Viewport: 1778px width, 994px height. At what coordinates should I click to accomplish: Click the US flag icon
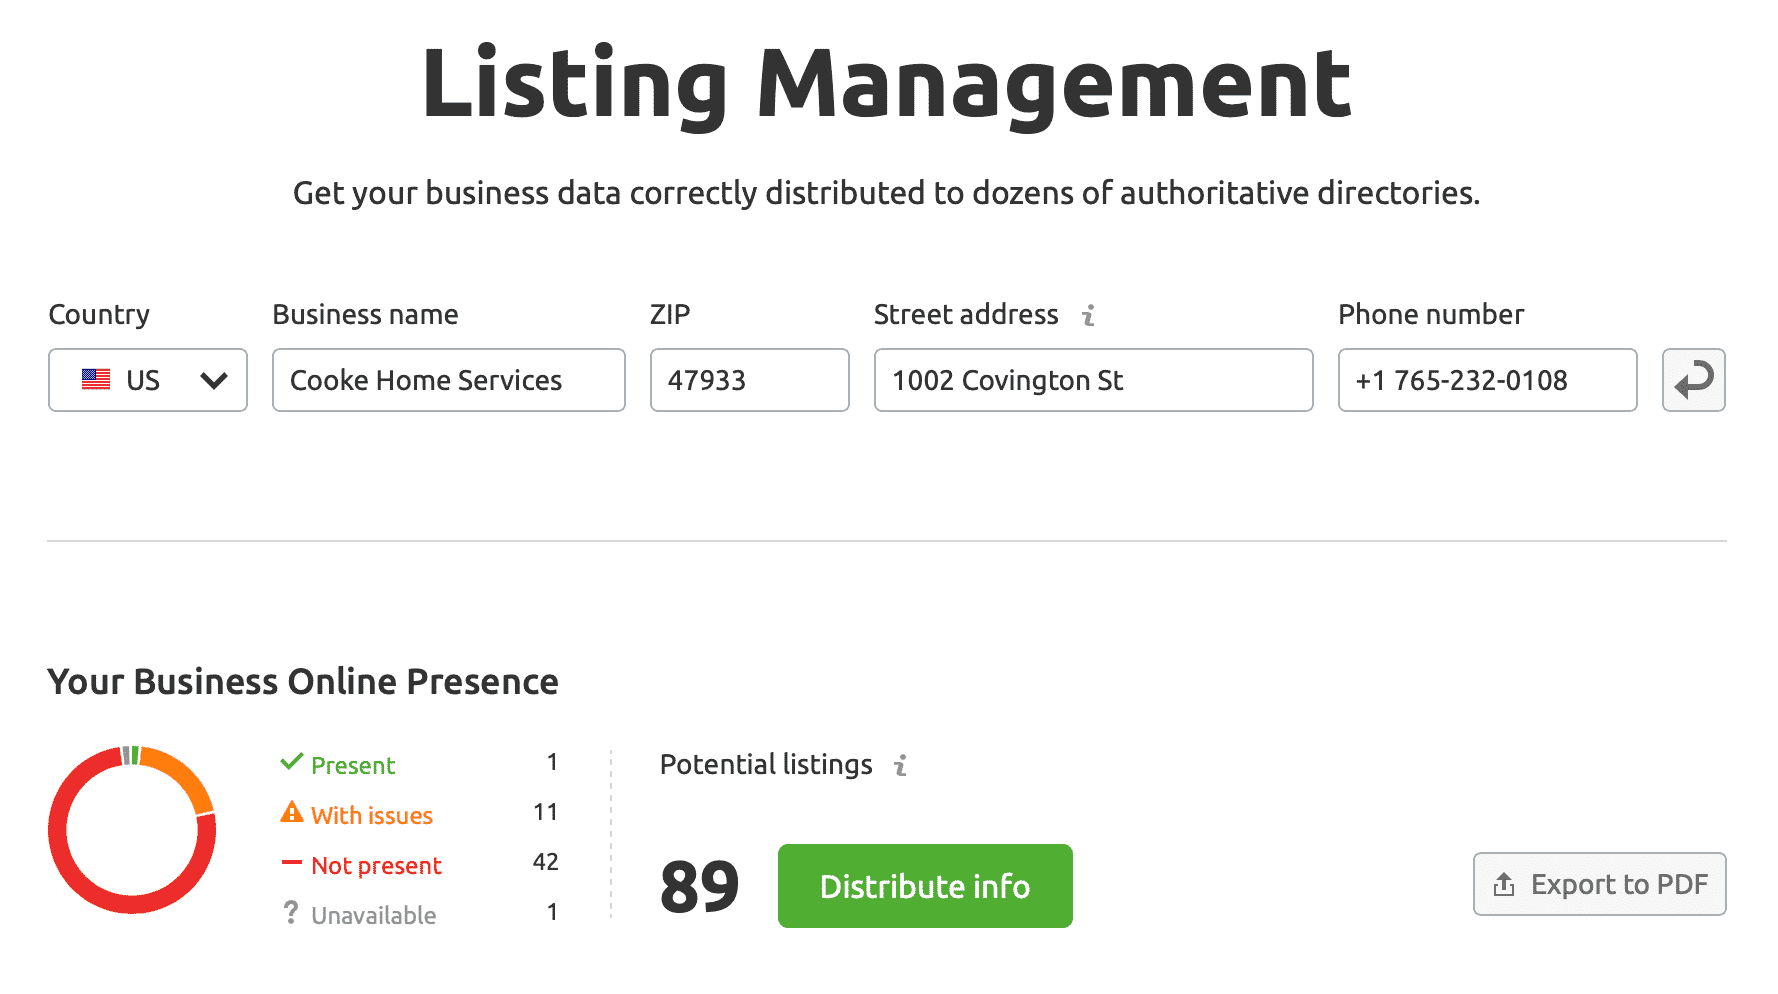96,380
